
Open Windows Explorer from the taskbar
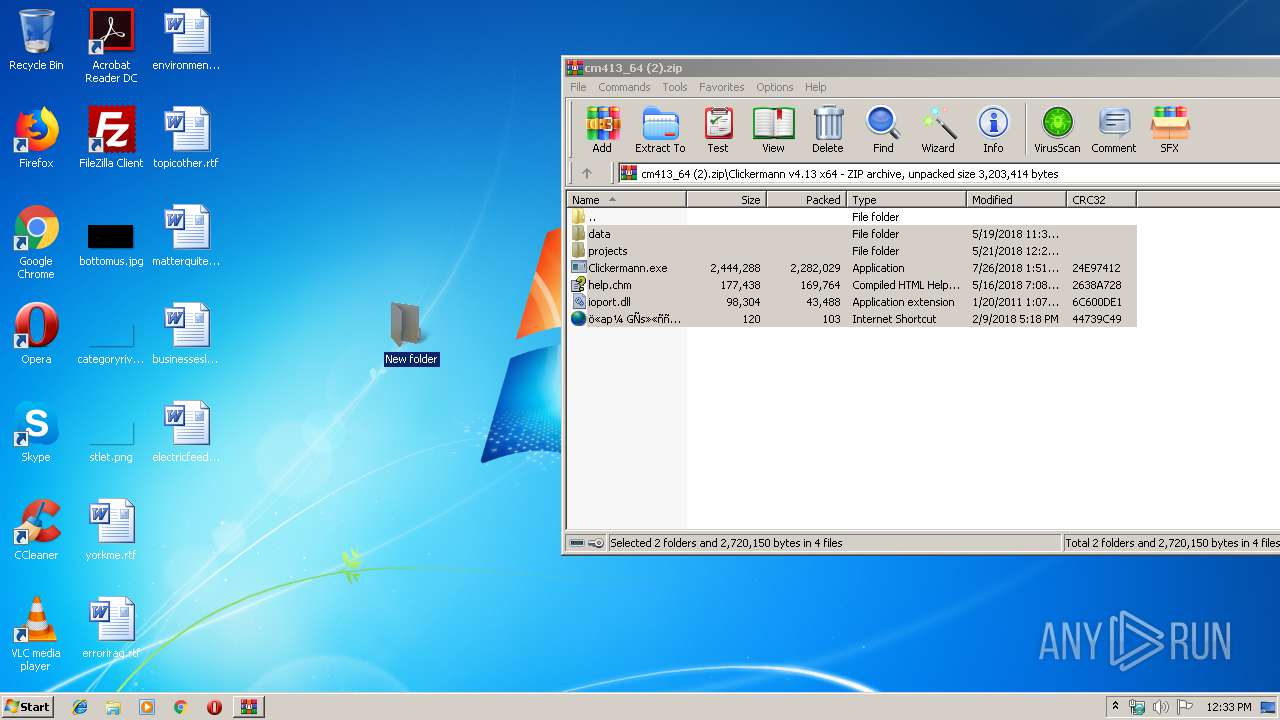[x=113, y=707]
